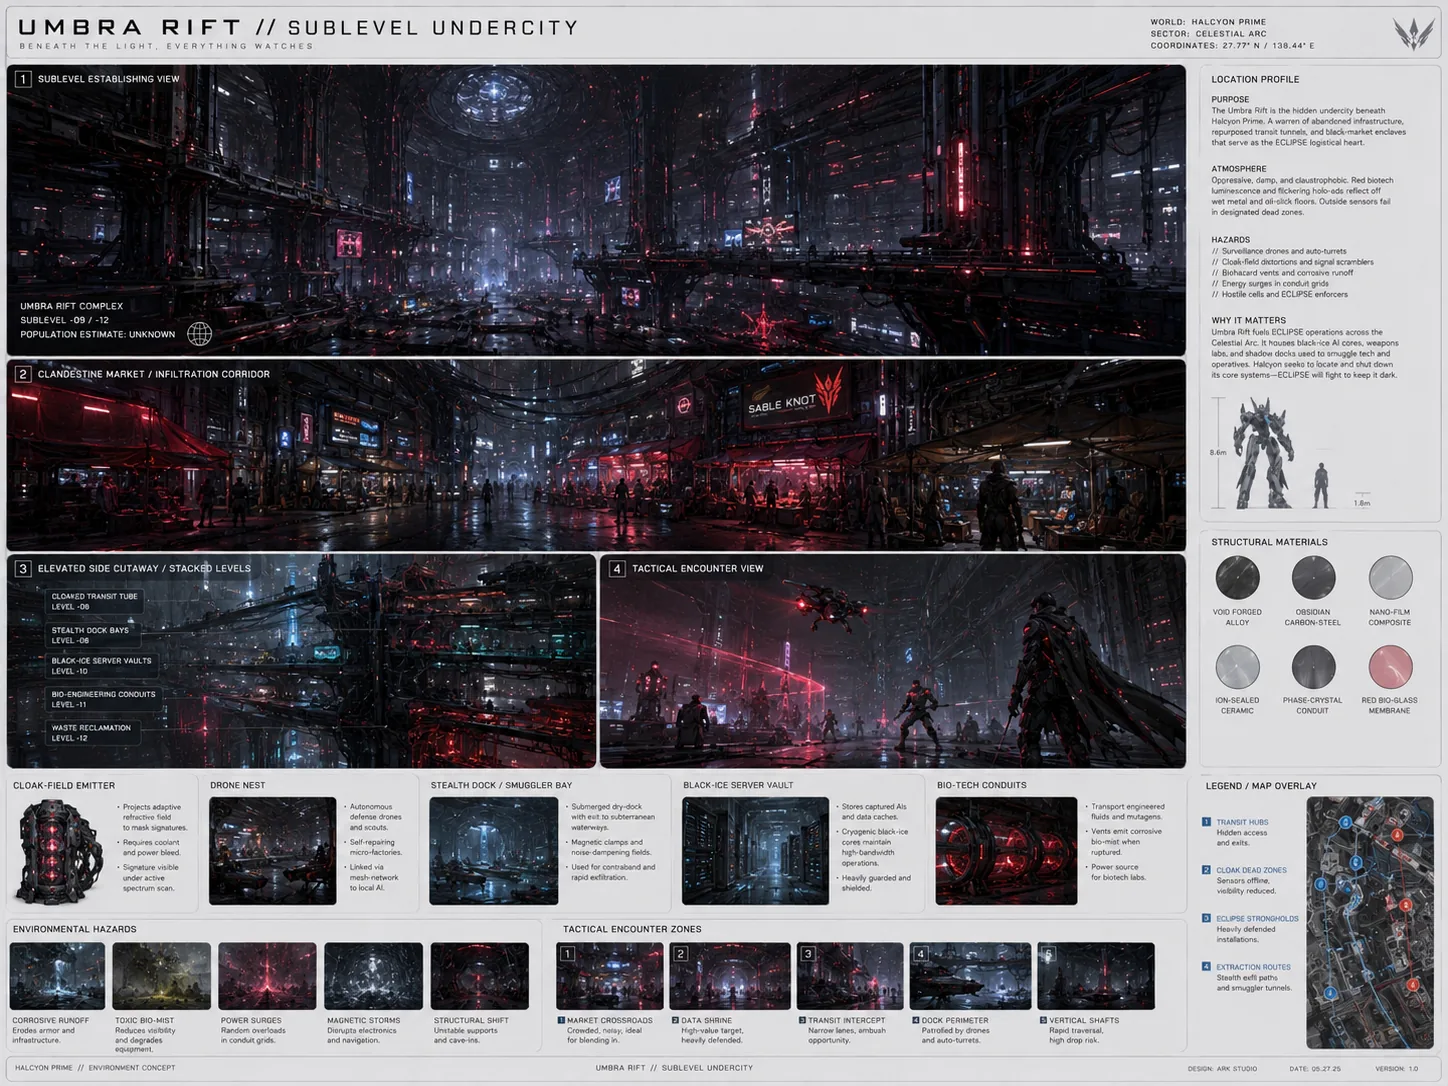Click the winged emblem logo in header
1448x1086 pixels.
(1412, 34)
